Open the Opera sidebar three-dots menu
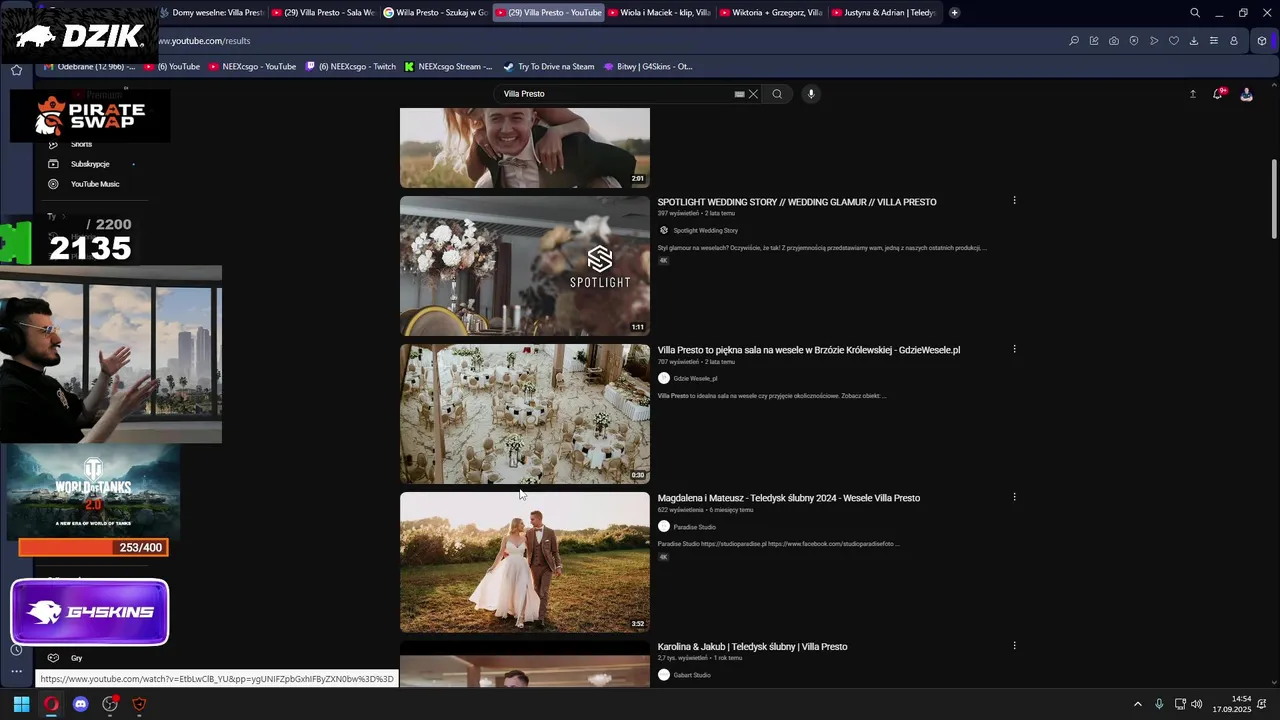 (x=16, y=671)
